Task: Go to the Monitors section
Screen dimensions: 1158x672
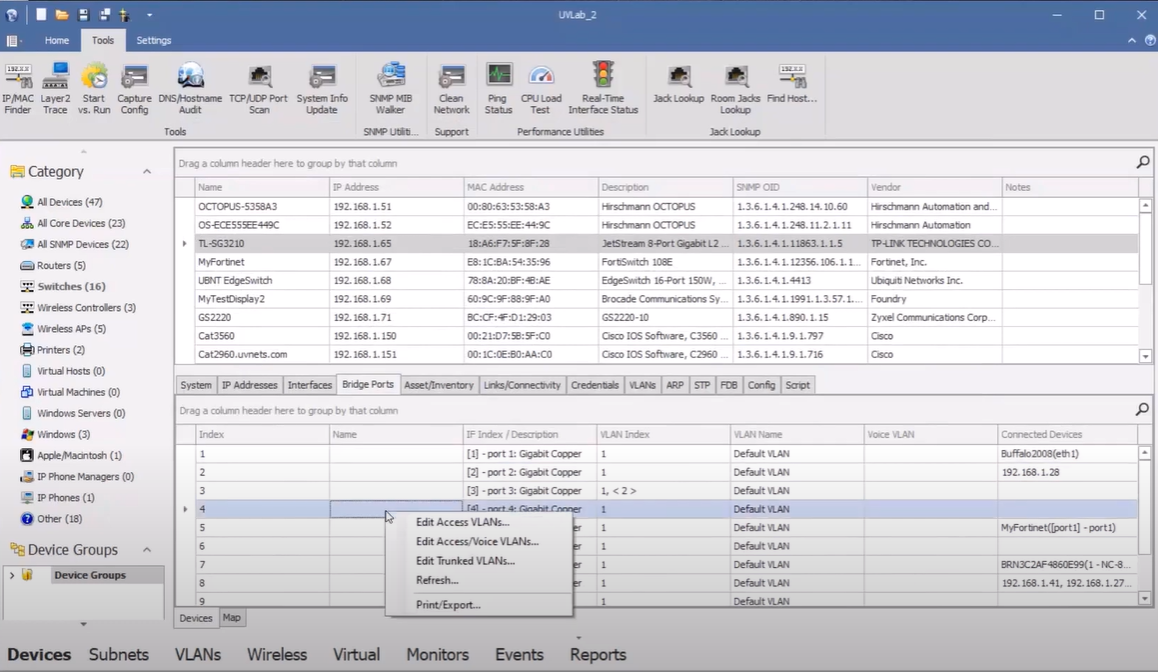Action: point(437,654)
